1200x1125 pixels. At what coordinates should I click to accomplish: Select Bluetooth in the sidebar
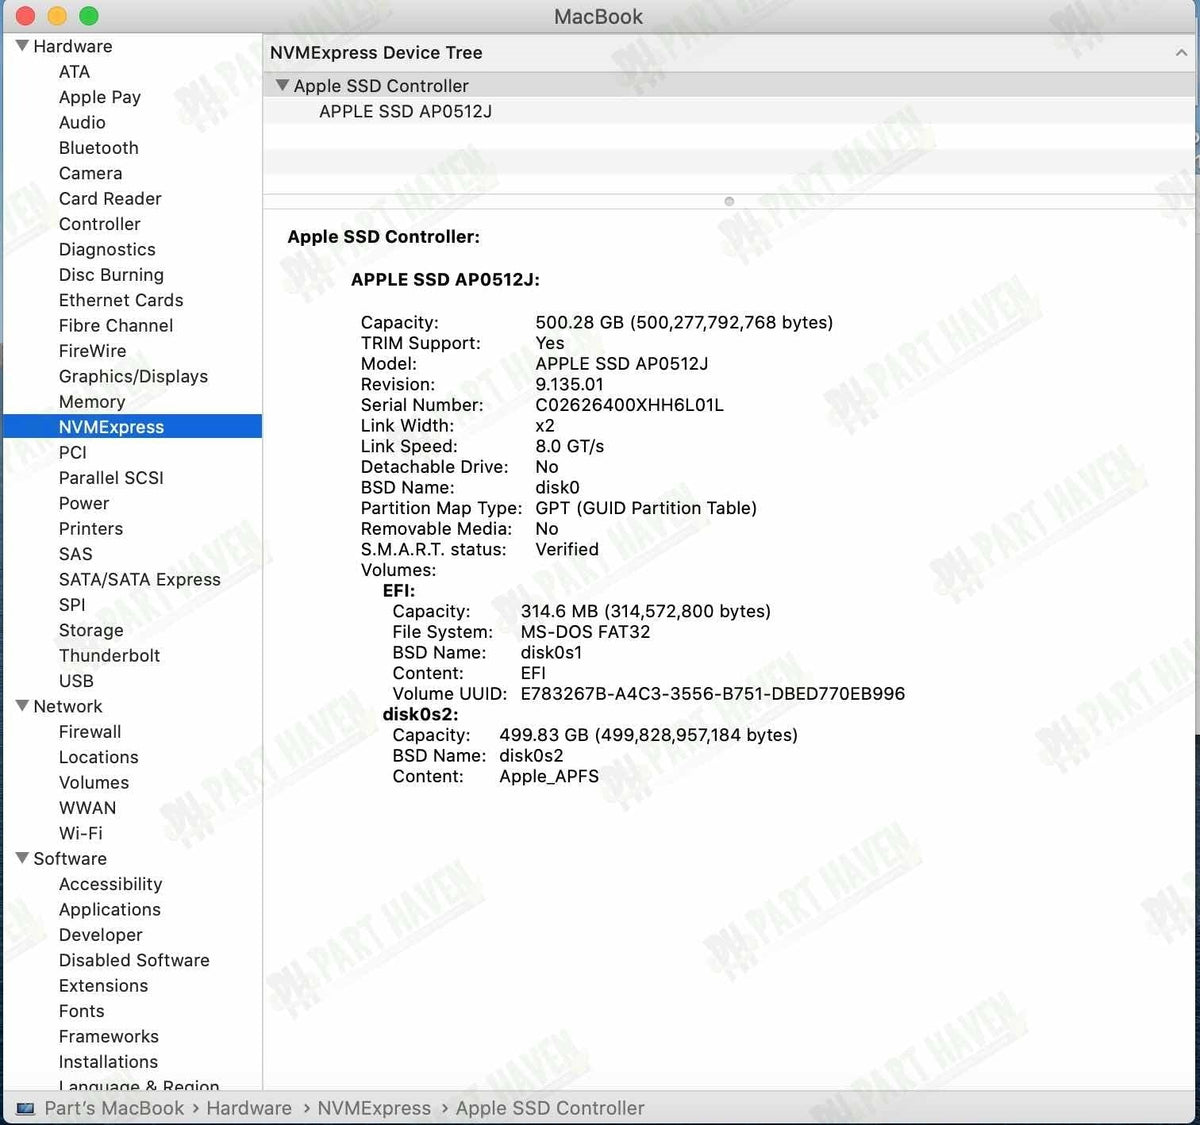[x=99, y=148]
